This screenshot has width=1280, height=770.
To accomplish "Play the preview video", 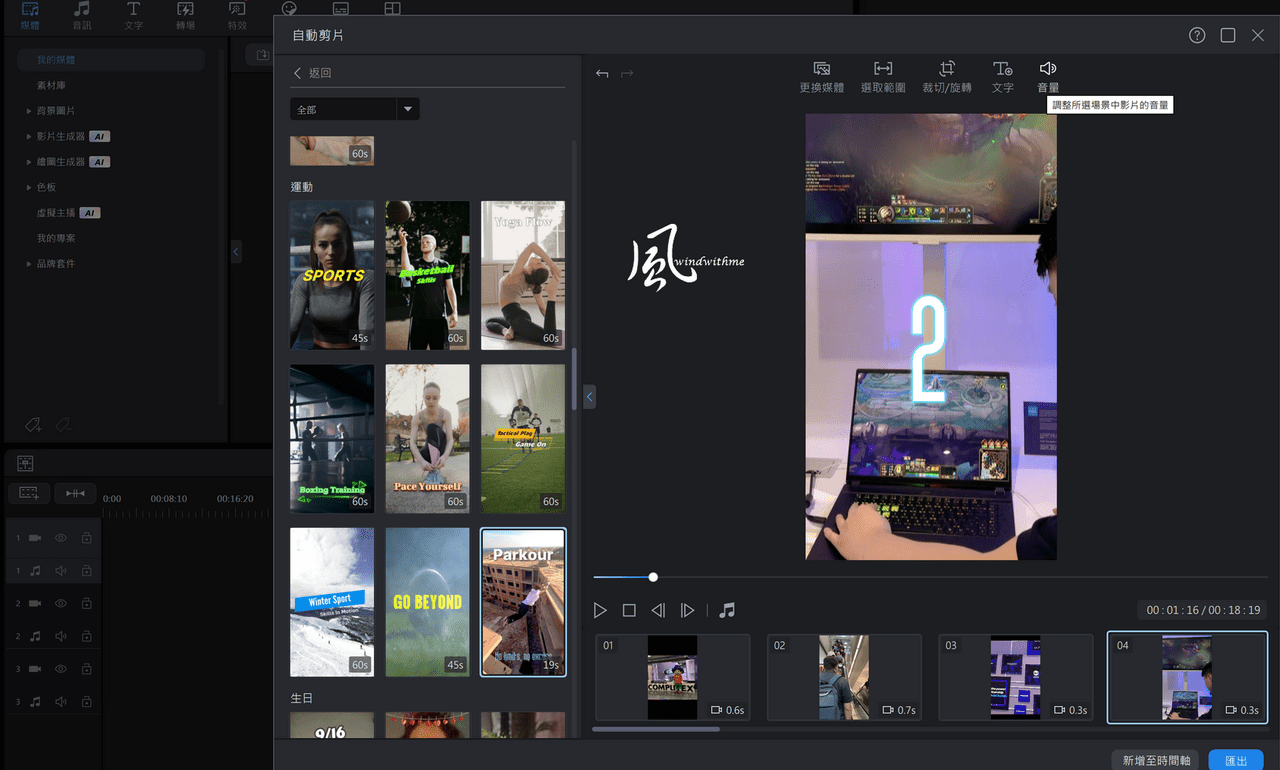I will coord(600,610).
